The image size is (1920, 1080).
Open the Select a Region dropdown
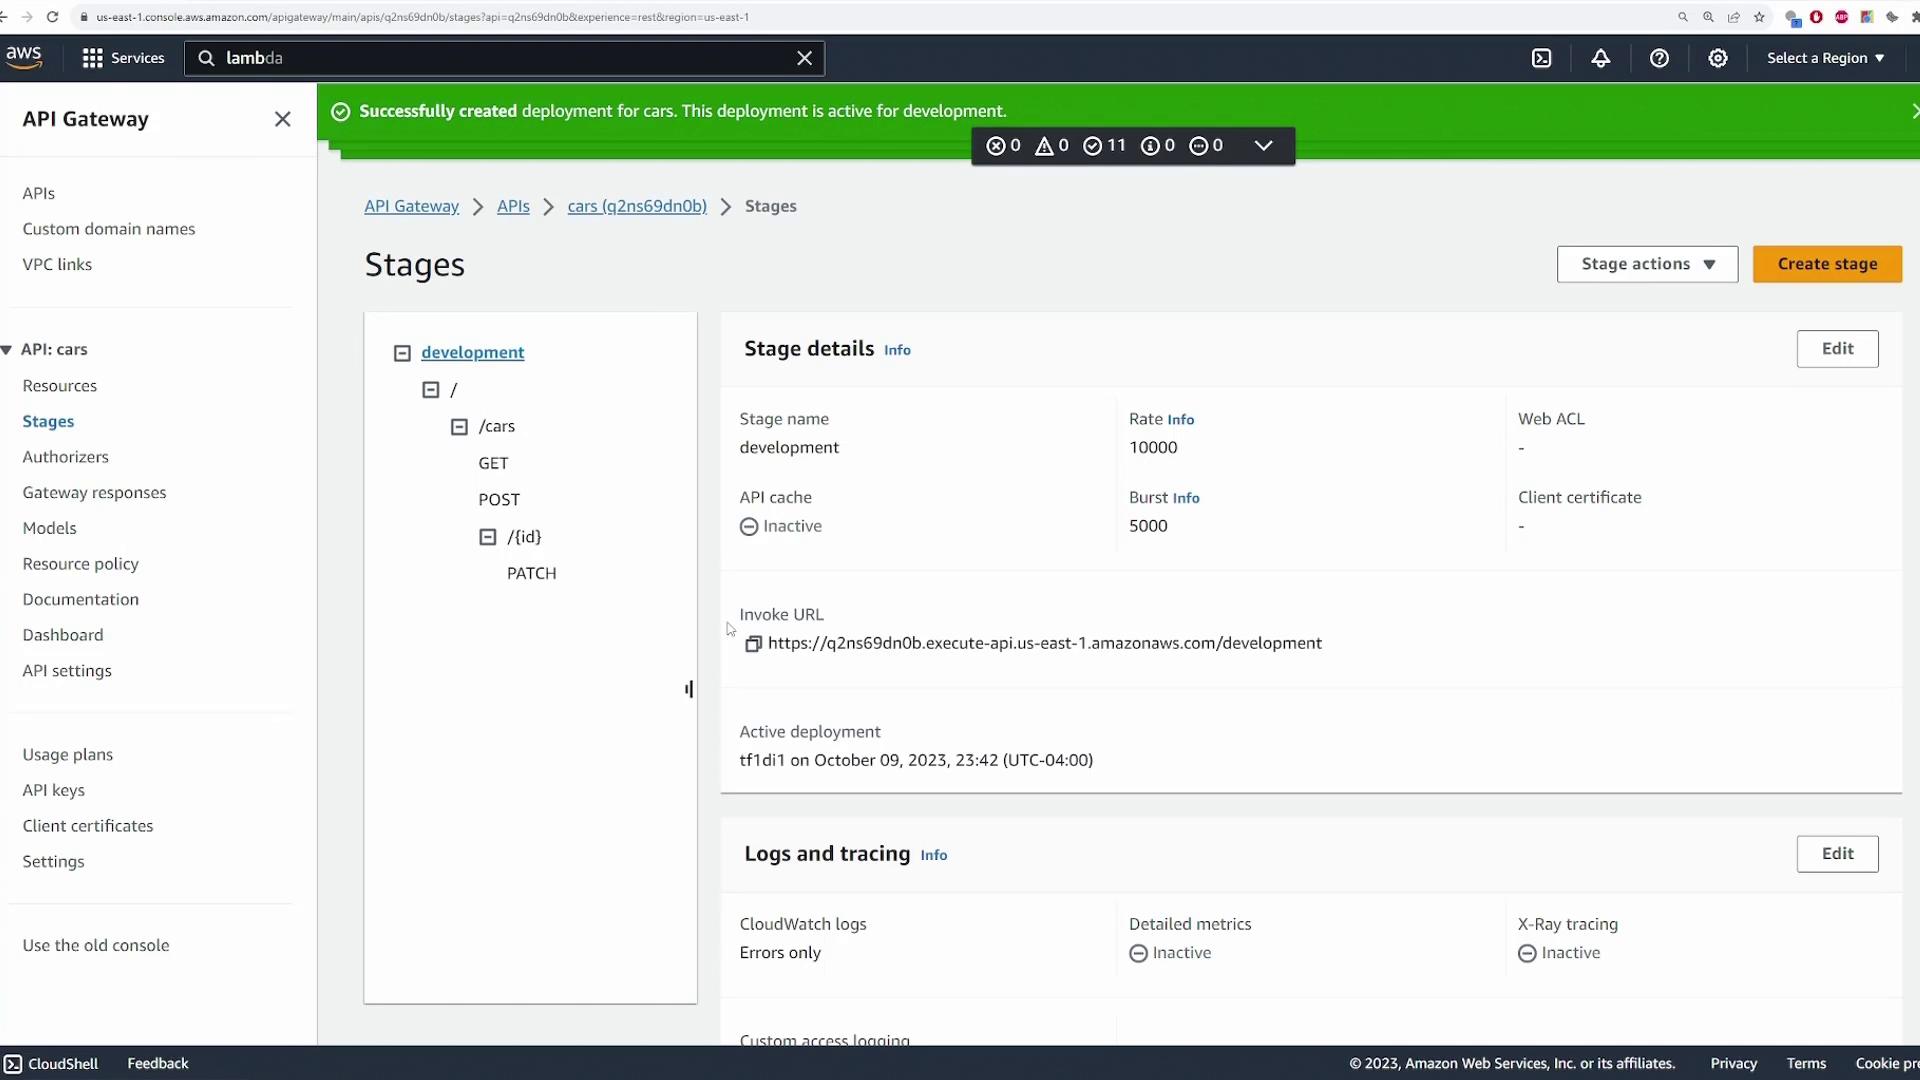click(1825, 58)
